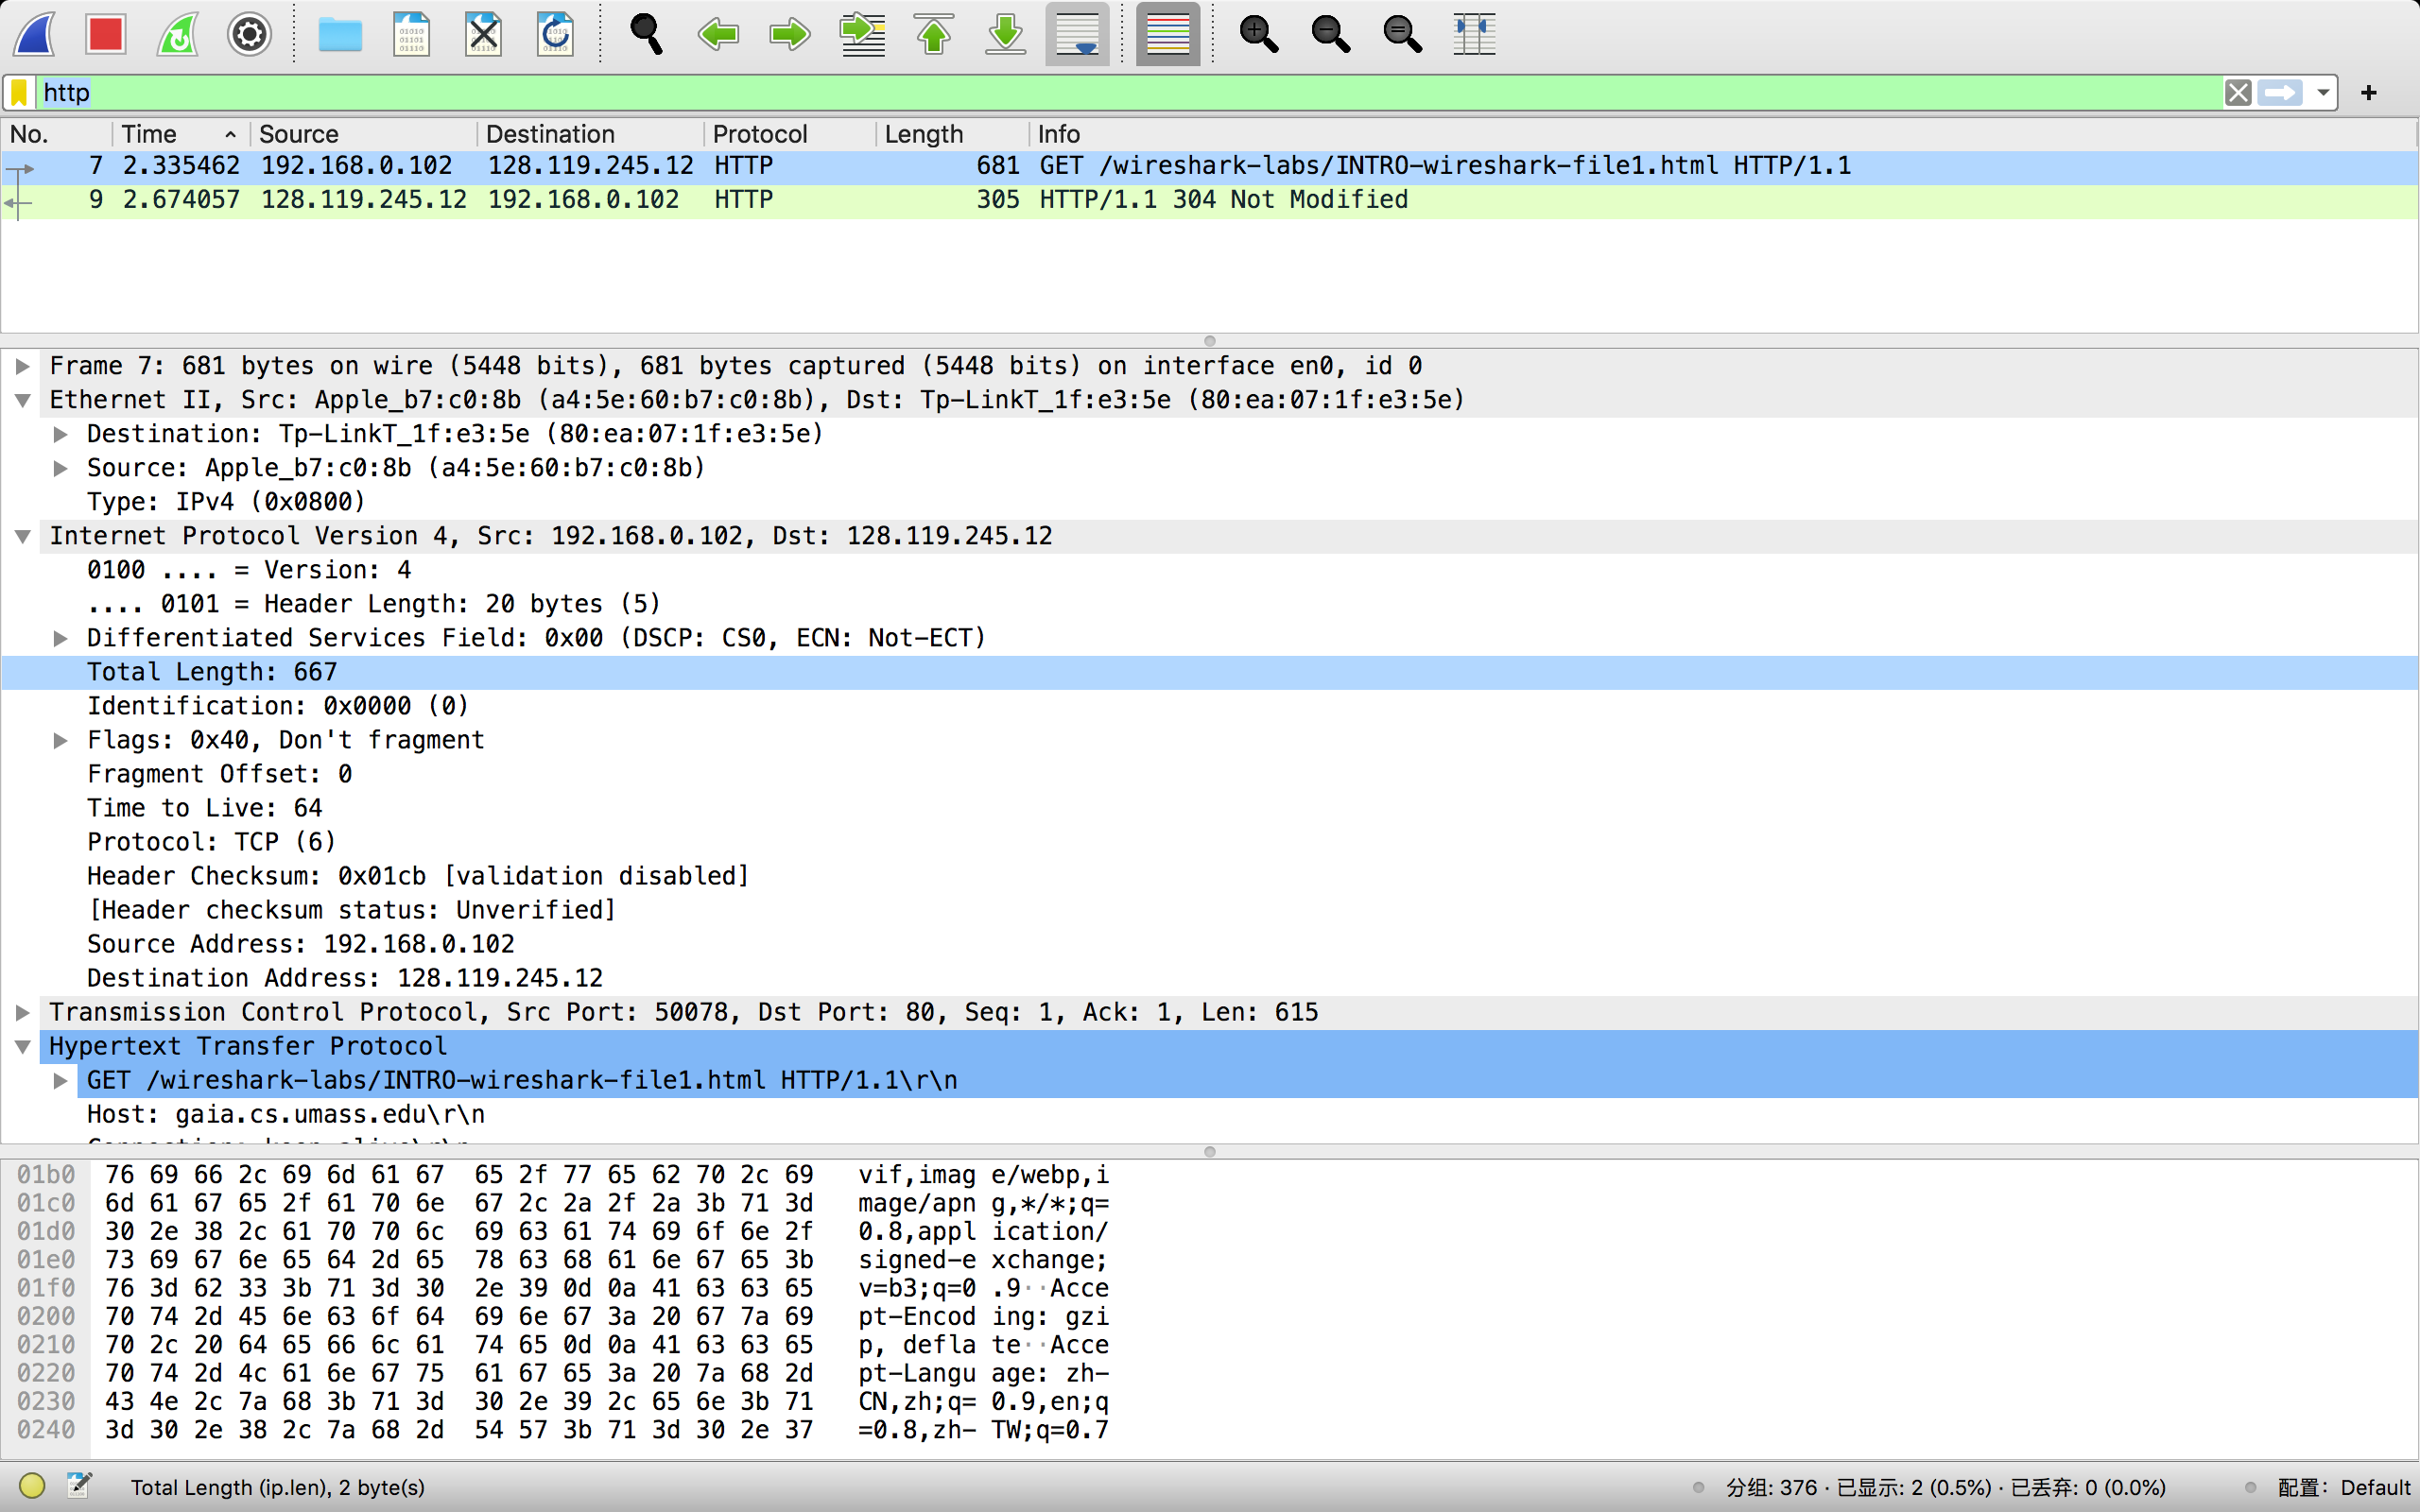Viewport: 2420px width, 1512px height.
Task: Add a new filter button with the plus
Action: pos(2368,92)
